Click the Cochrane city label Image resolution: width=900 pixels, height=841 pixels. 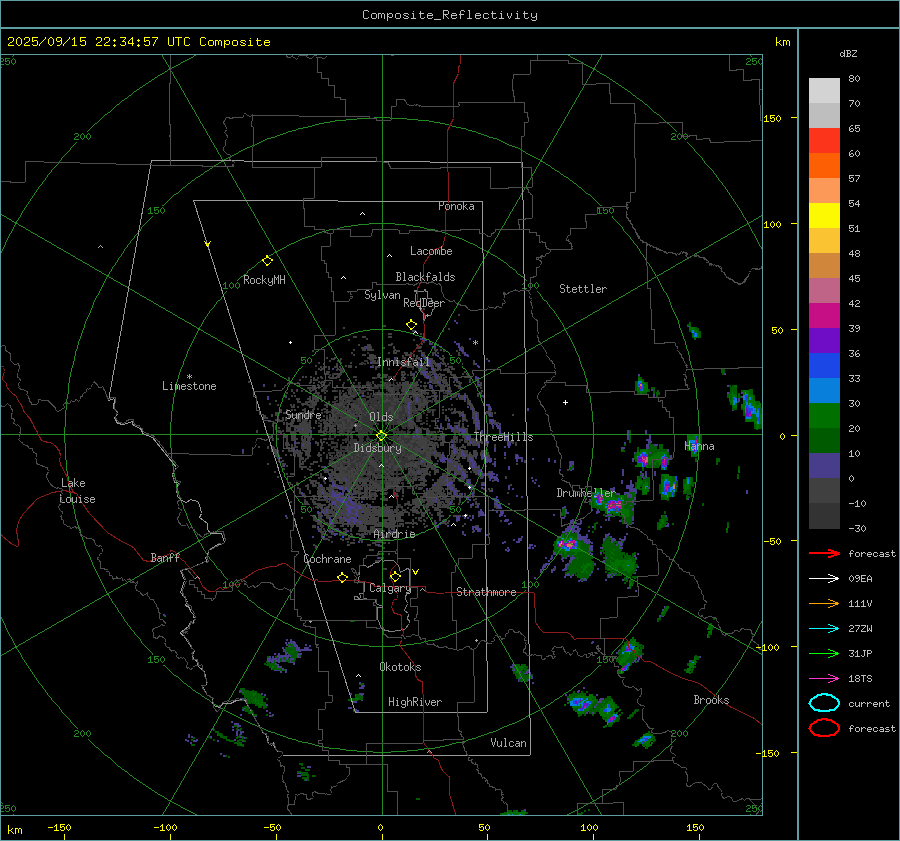(x=327, y=559)
